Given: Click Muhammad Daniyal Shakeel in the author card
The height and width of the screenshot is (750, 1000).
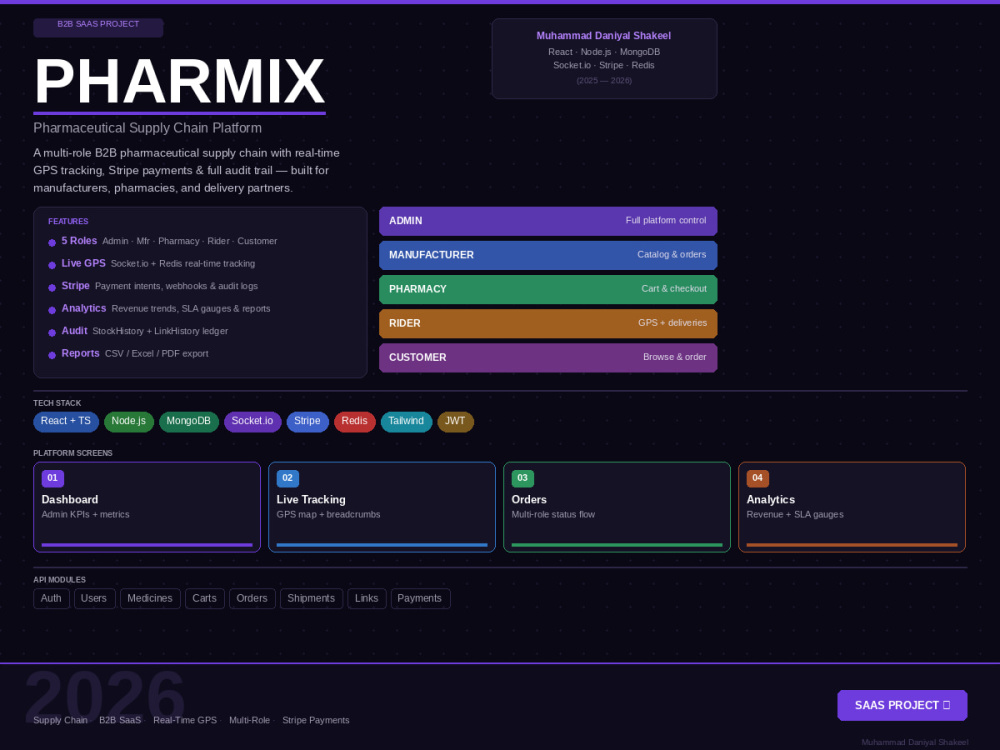Looking at the screenshot, I should pos(603,36).
